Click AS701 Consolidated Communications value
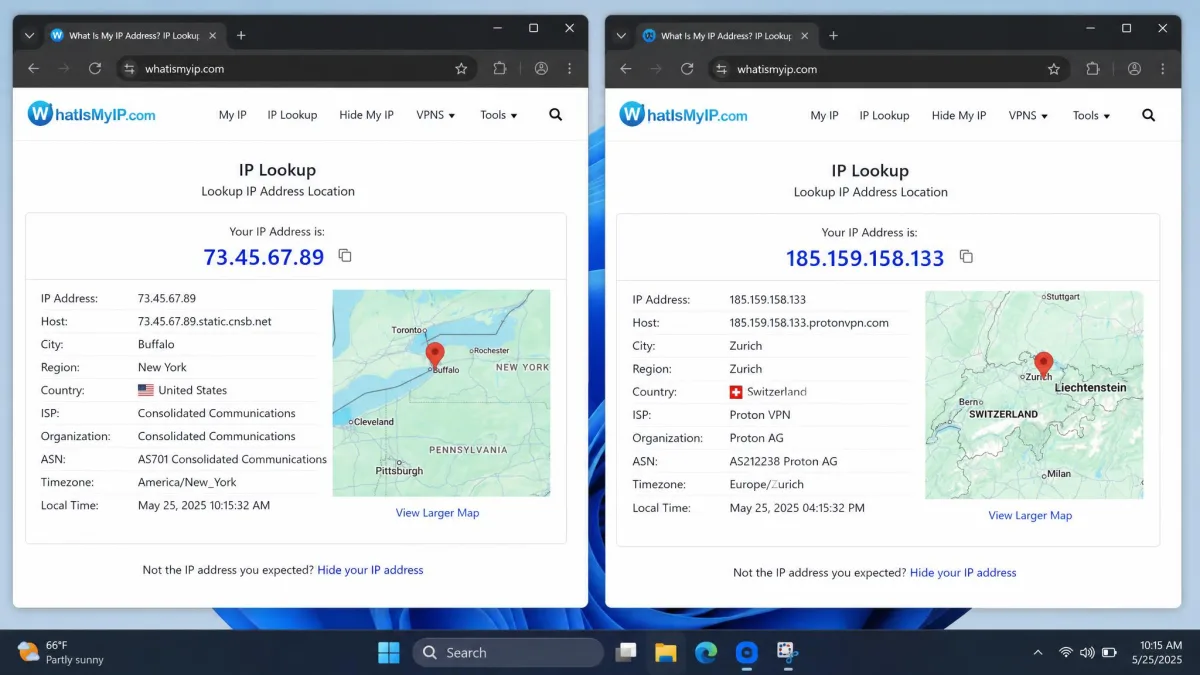1200x675 pixels. tap(232, 459)
